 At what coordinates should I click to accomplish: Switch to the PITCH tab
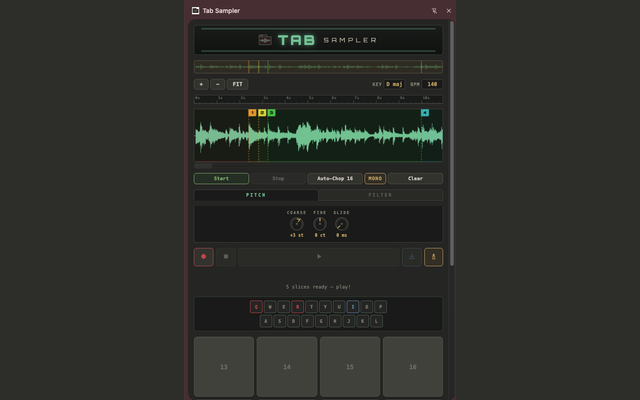pyautogui.click(x=256, y=195)
